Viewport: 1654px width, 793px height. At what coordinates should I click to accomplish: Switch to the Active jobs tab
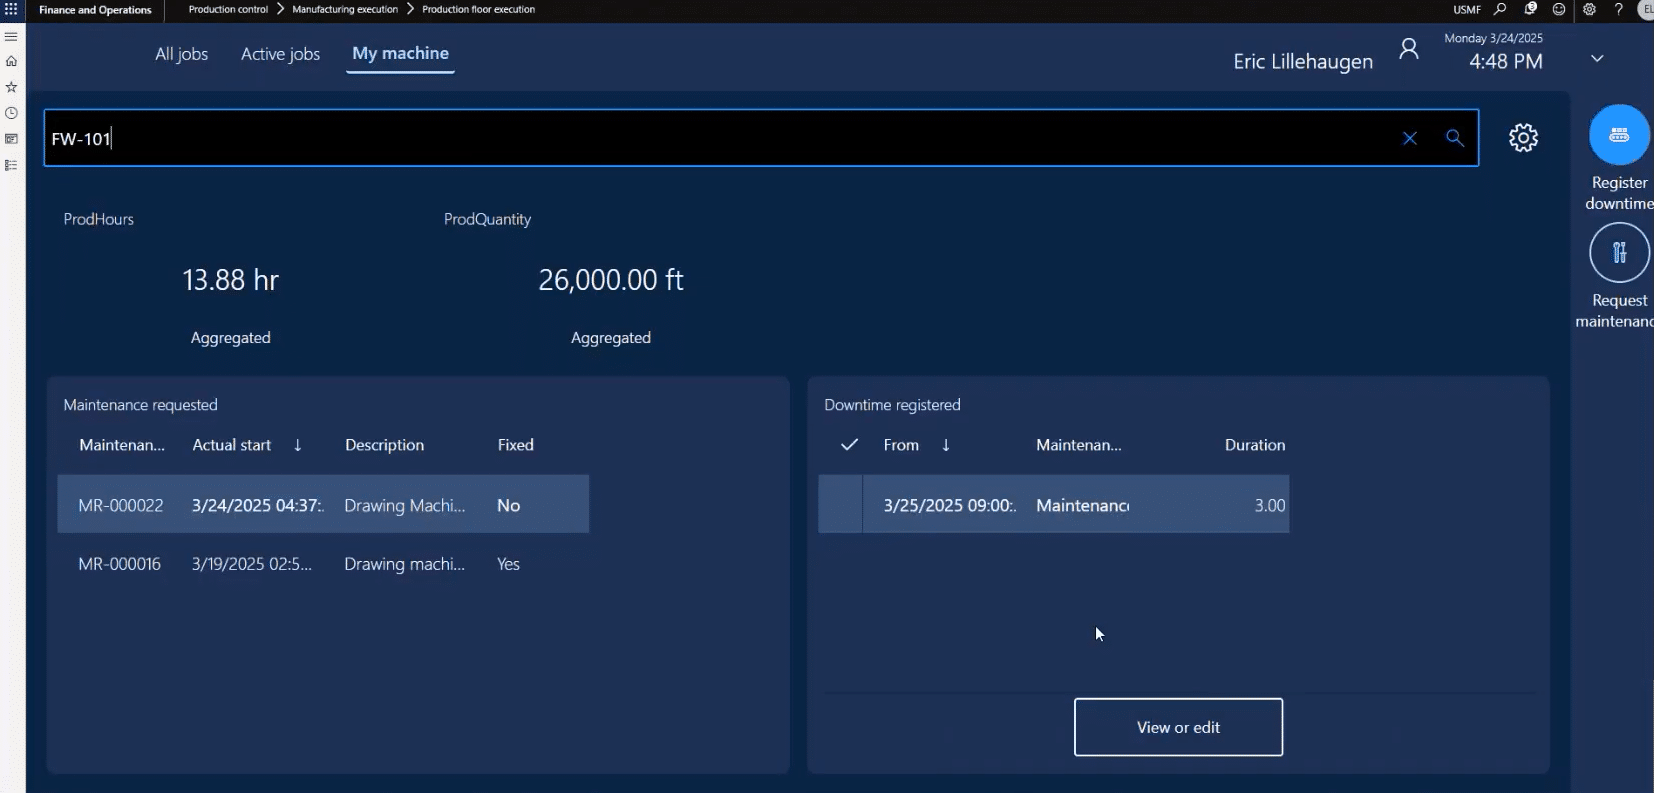(280, 54)
